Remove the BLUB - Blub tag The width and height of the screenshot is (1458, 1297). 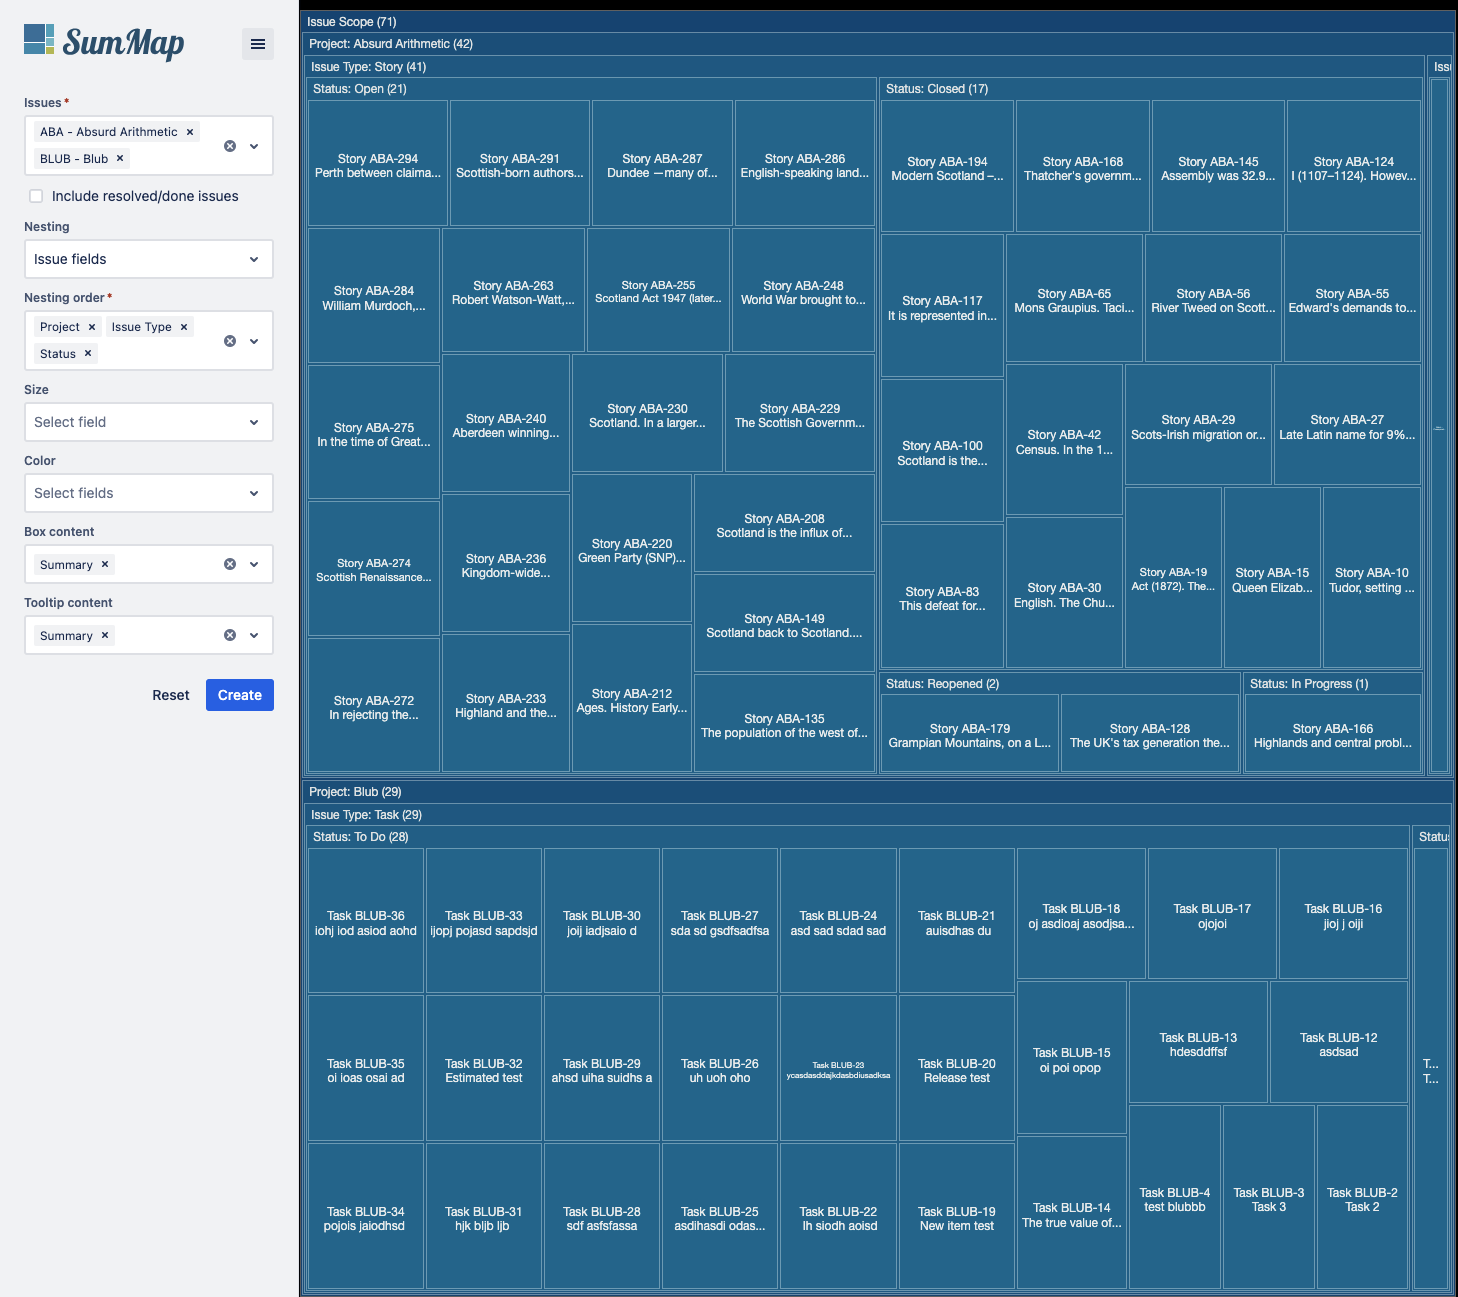(x=120, y=159)
